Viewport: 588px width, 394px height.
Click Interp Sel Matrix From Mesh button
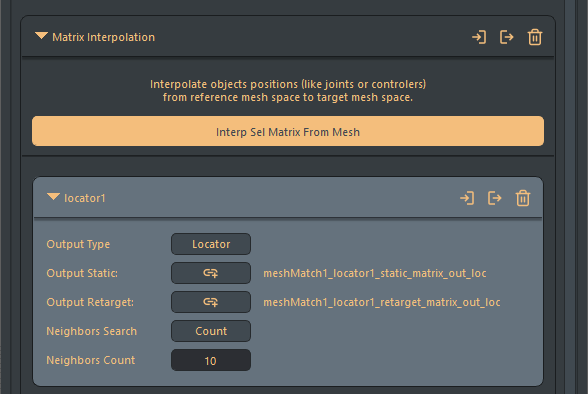288,131
